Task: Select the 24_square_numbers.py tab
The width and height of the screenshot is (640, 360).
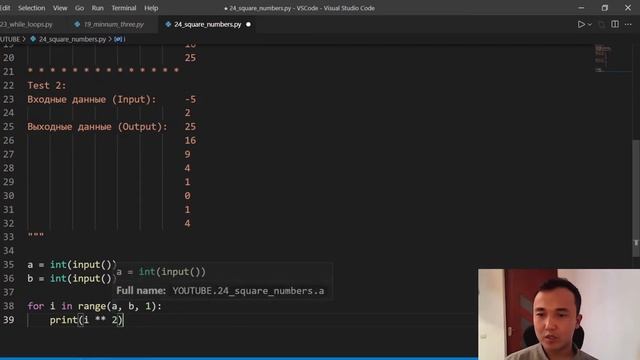Action: pos(207,24)
